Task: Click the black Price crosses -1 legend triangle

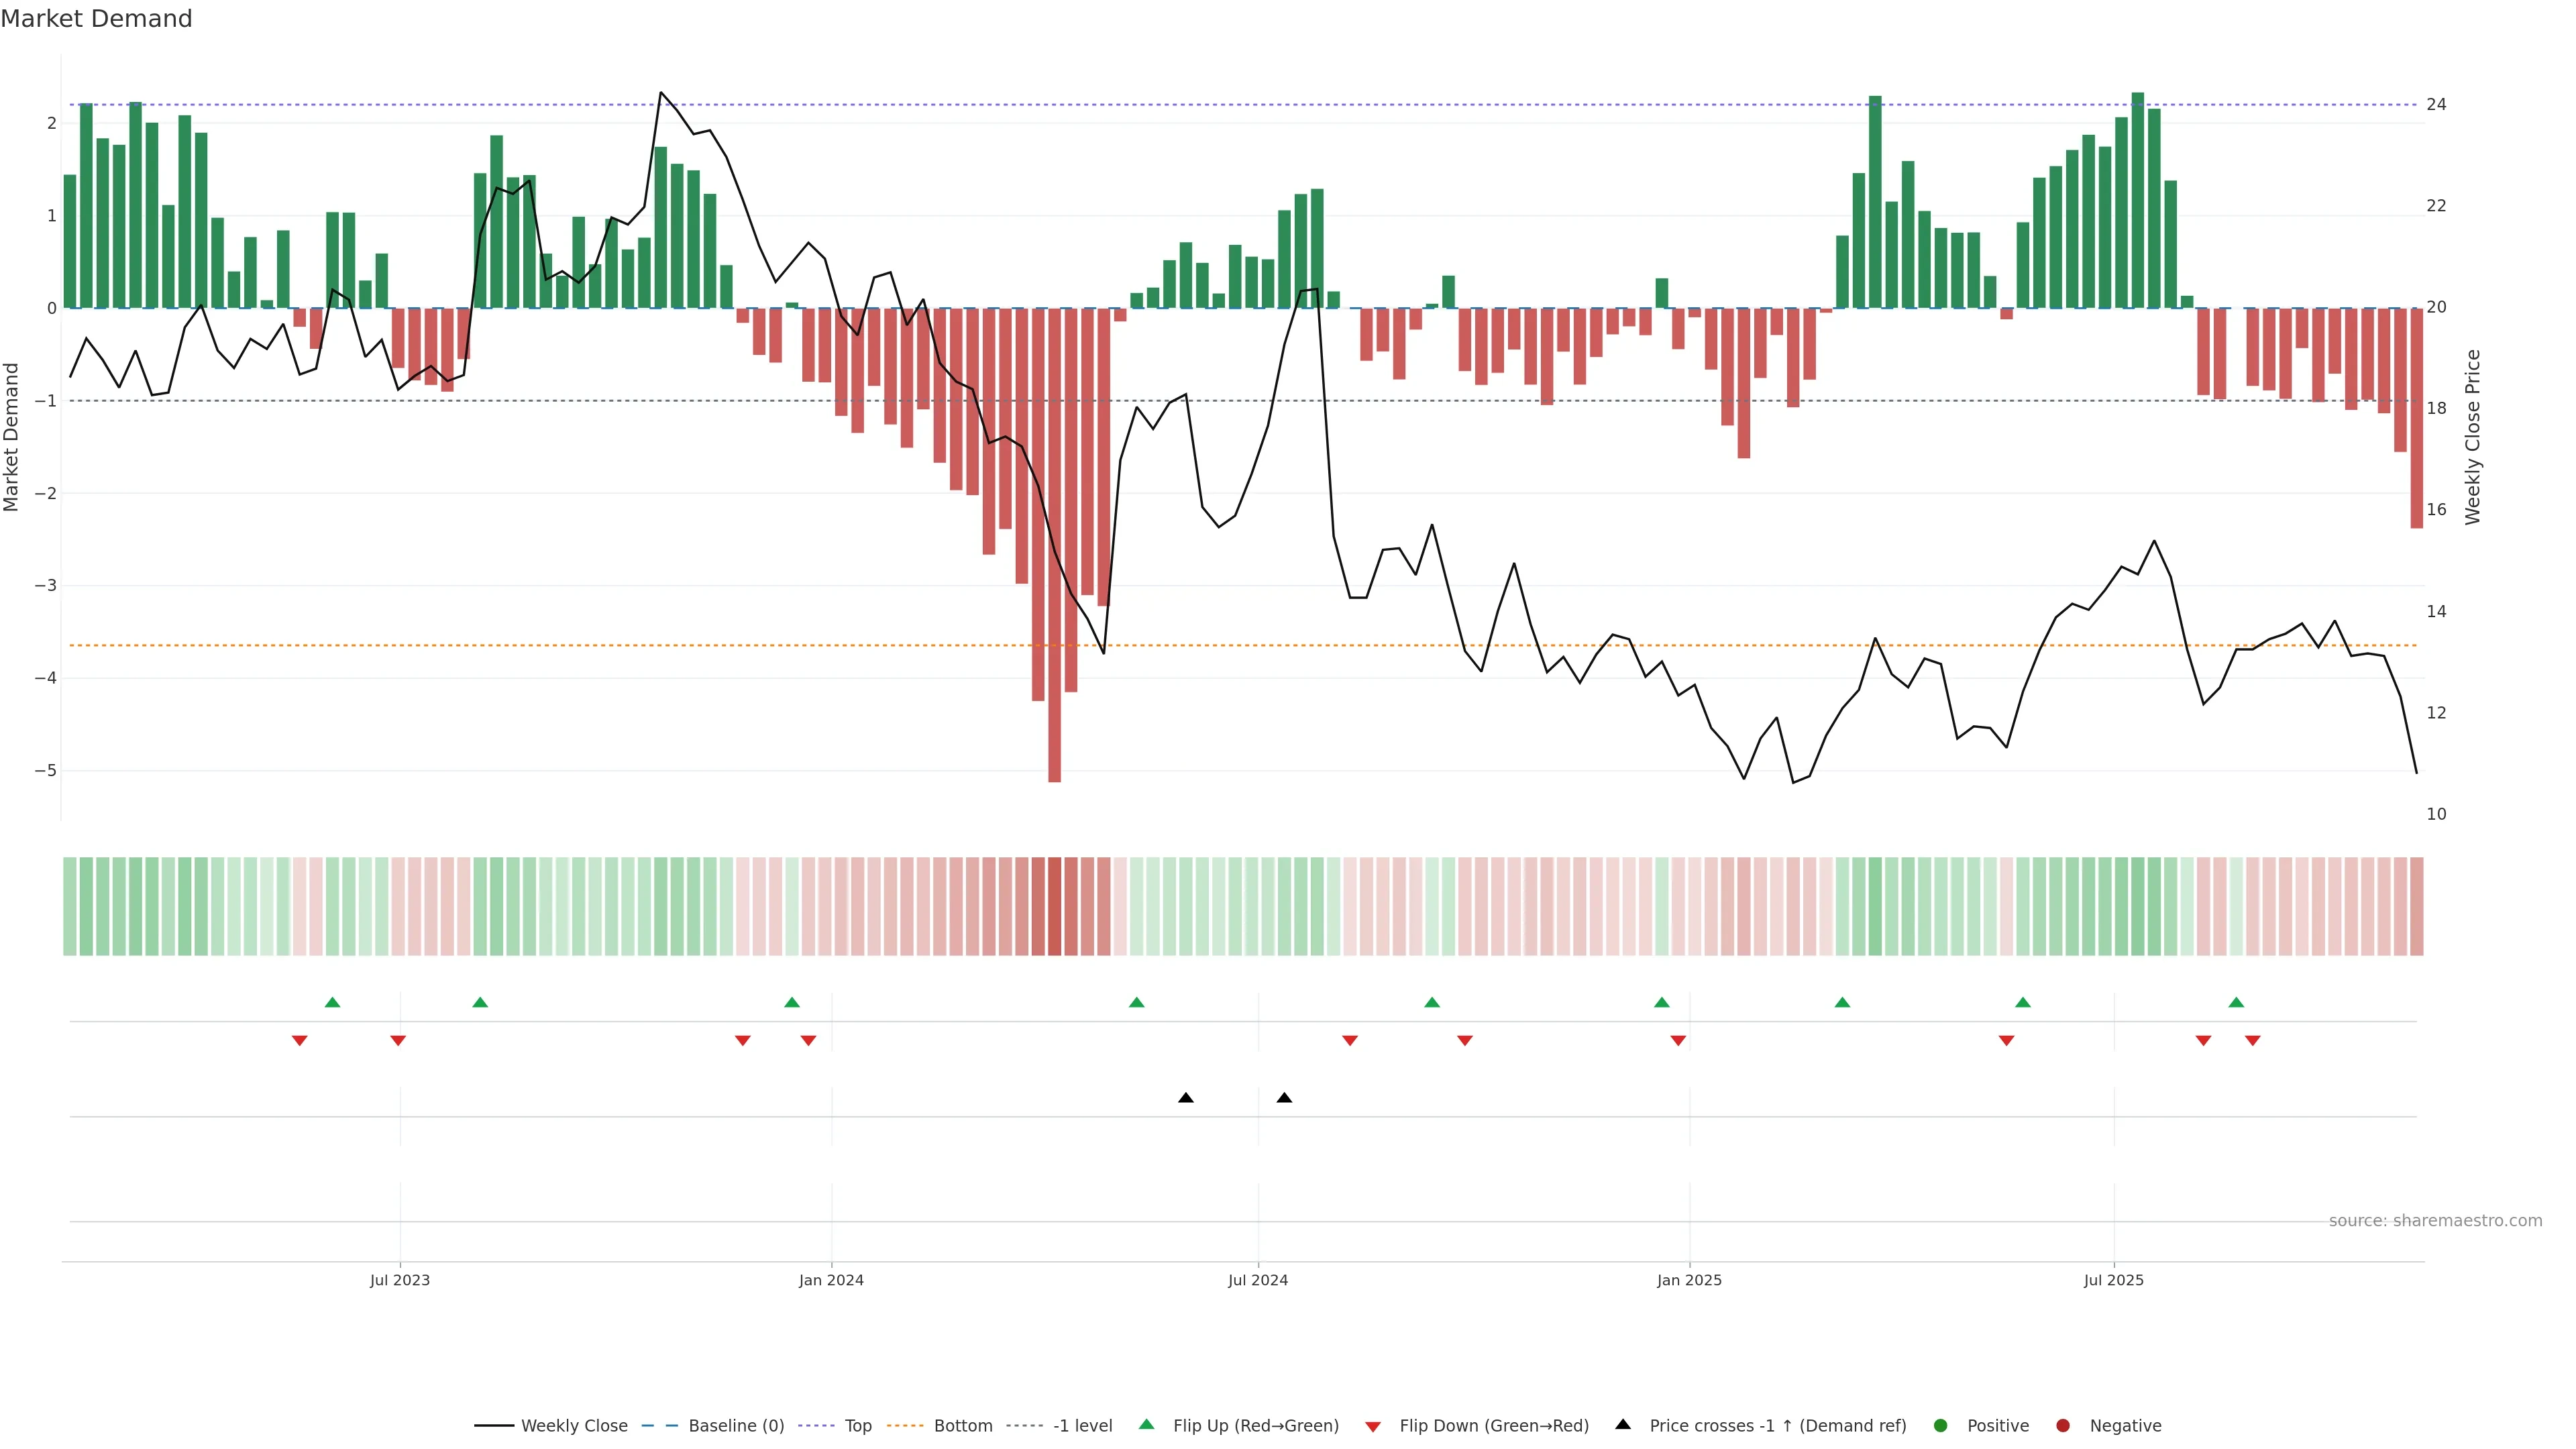Action: click(1623, 1425)
